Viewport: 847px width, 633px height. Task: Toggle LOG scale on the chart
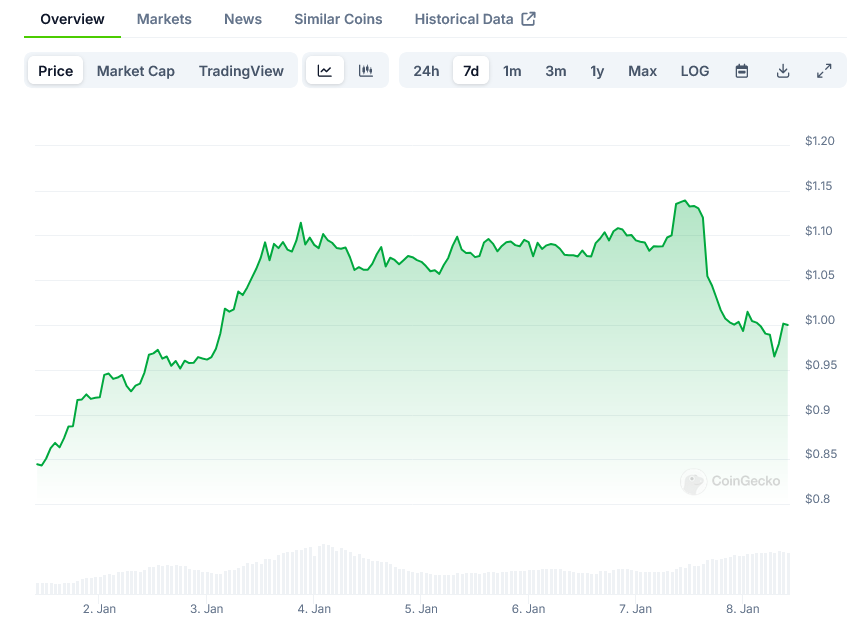[695, 71]
